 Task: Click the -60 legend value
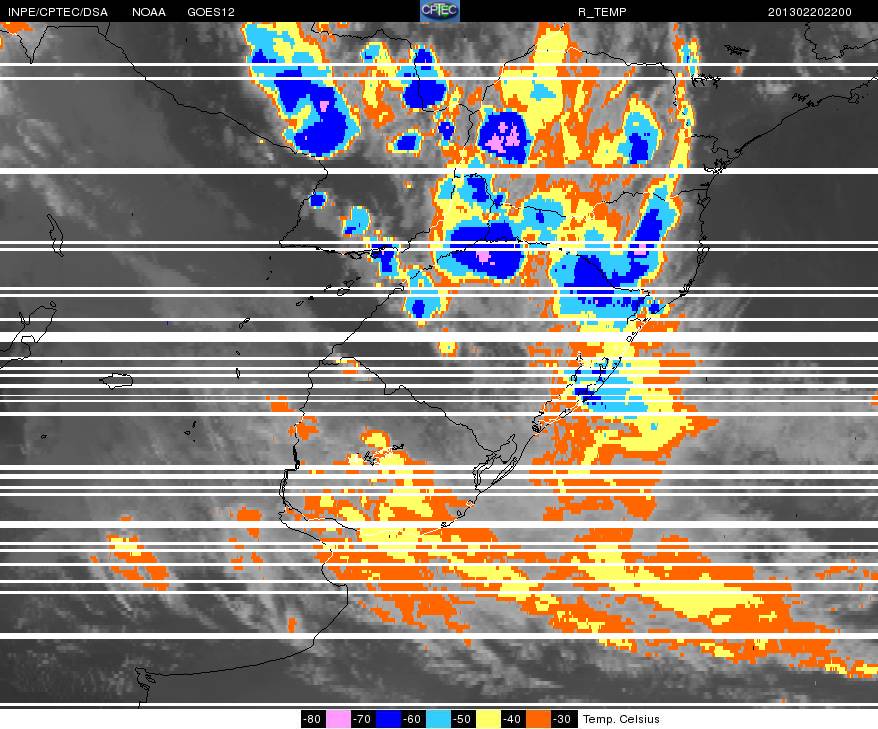413,719
